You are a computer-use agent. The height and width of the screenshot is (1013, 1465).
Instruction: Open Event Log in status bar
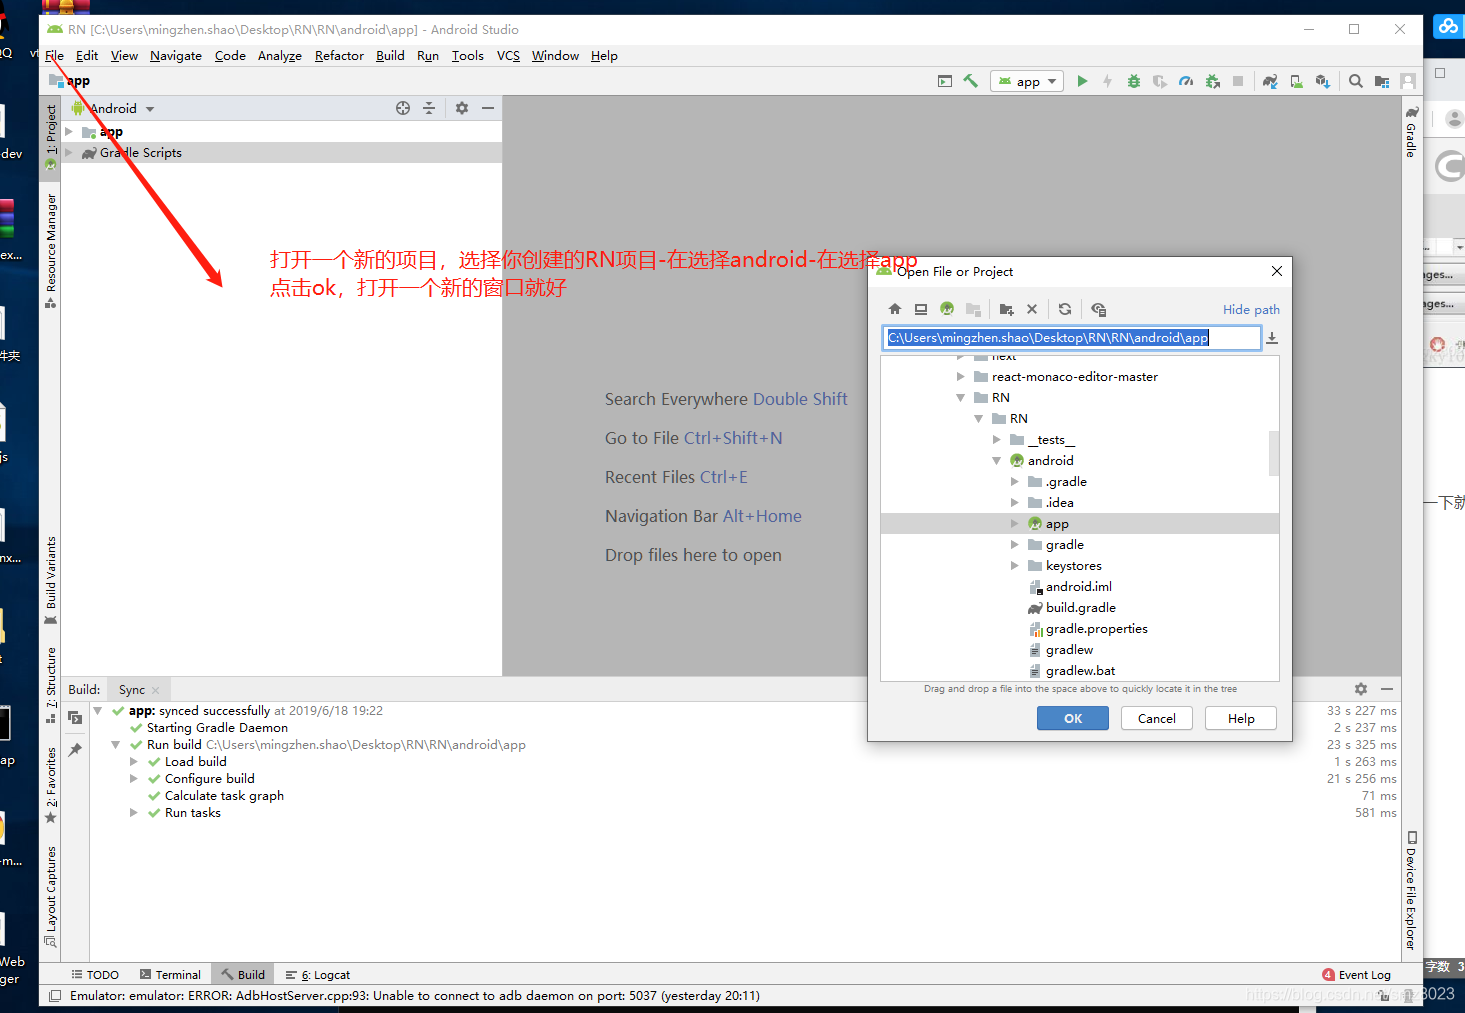tap(1356, 975)
